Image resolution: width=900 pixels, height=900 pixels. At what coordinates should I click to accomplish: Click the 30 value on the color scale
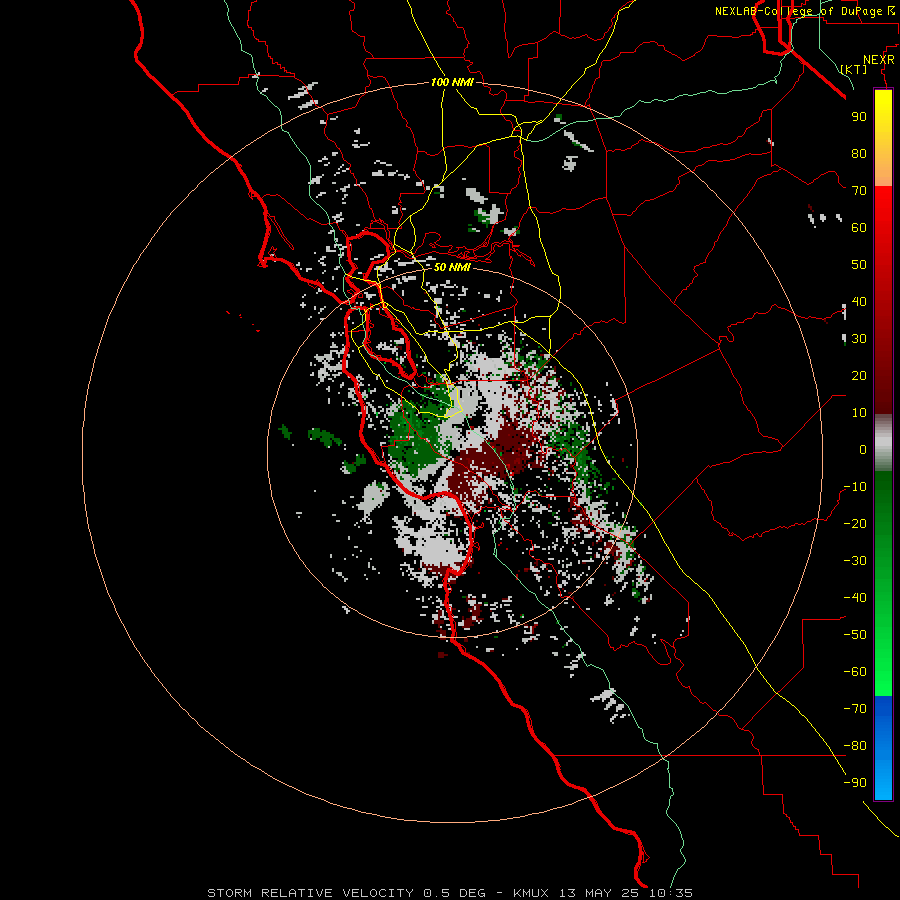pyautogui.click(x=859, y=339)
